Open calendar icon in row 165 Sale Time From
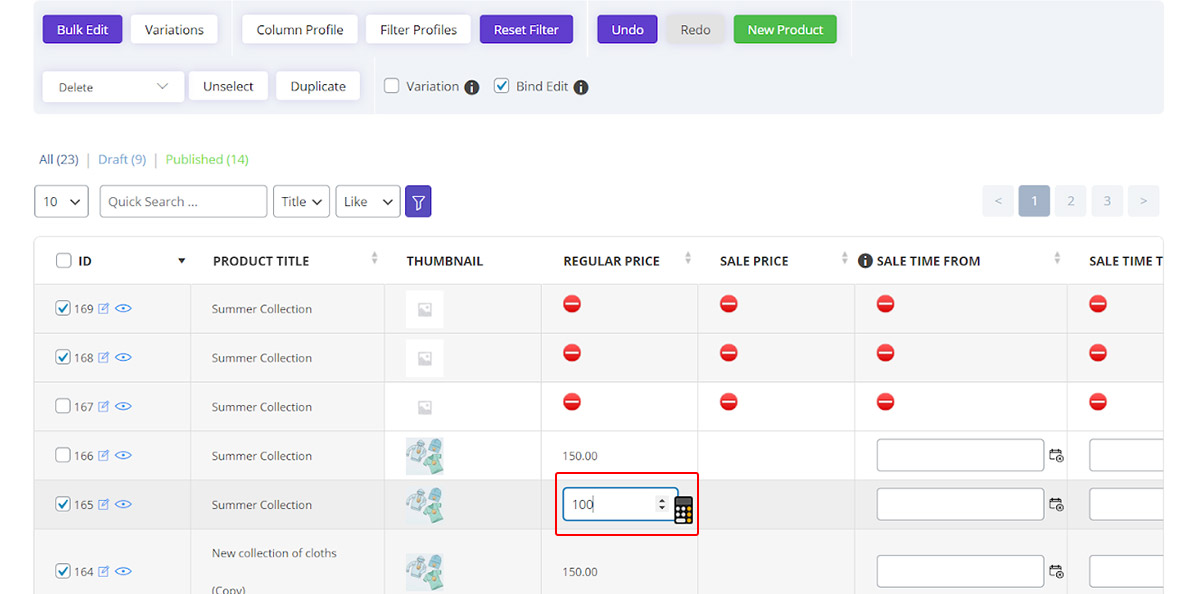Image resolution: width=1200 pixels, height=594 pixels. coord(1056,505)
